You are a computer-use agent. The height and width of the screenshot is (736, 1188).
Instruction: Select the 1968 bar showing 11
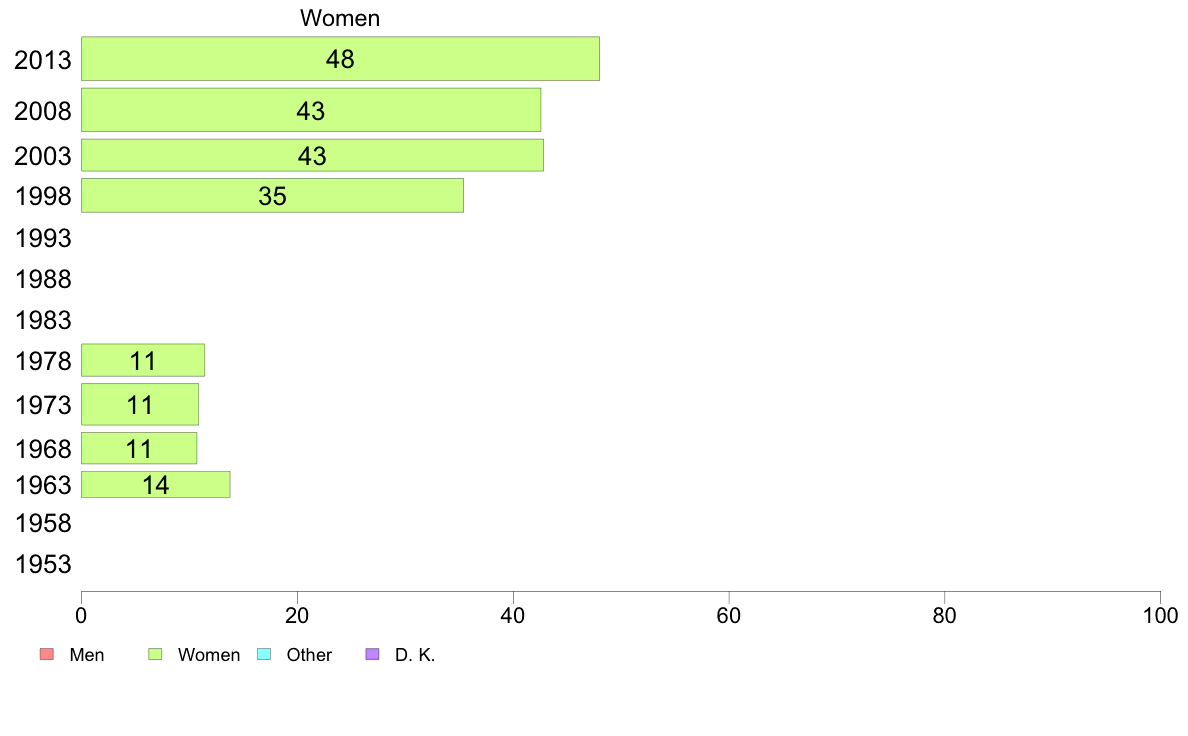coord(139,448)
